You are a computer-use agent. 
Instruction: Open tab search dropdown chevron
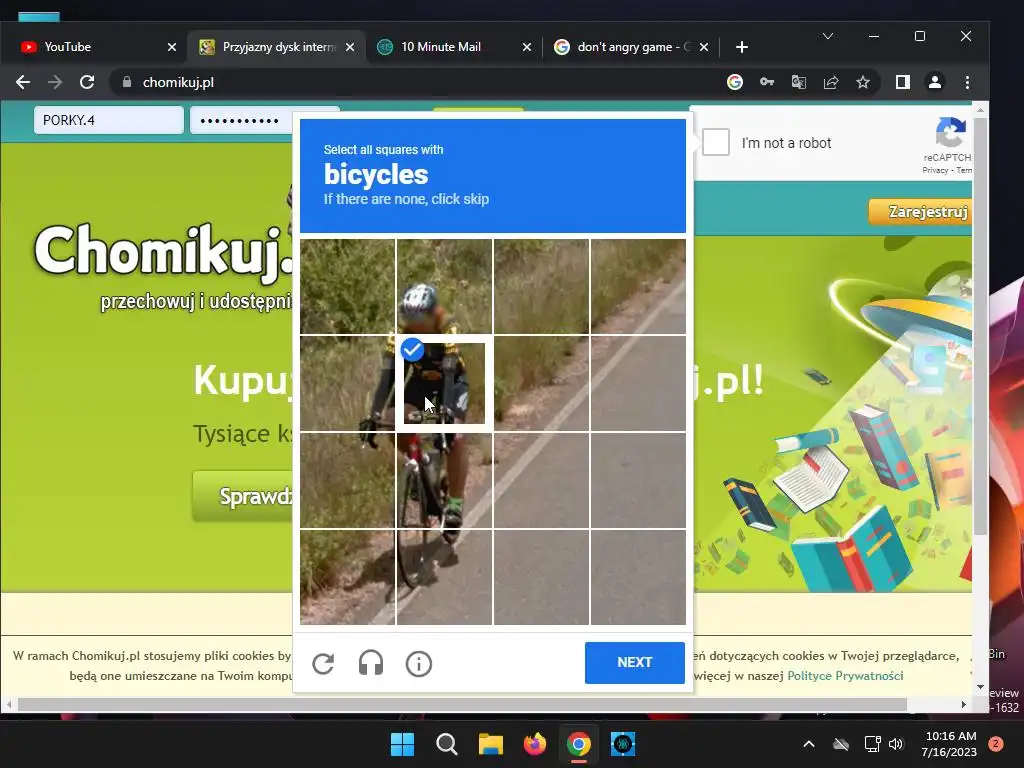828,36
